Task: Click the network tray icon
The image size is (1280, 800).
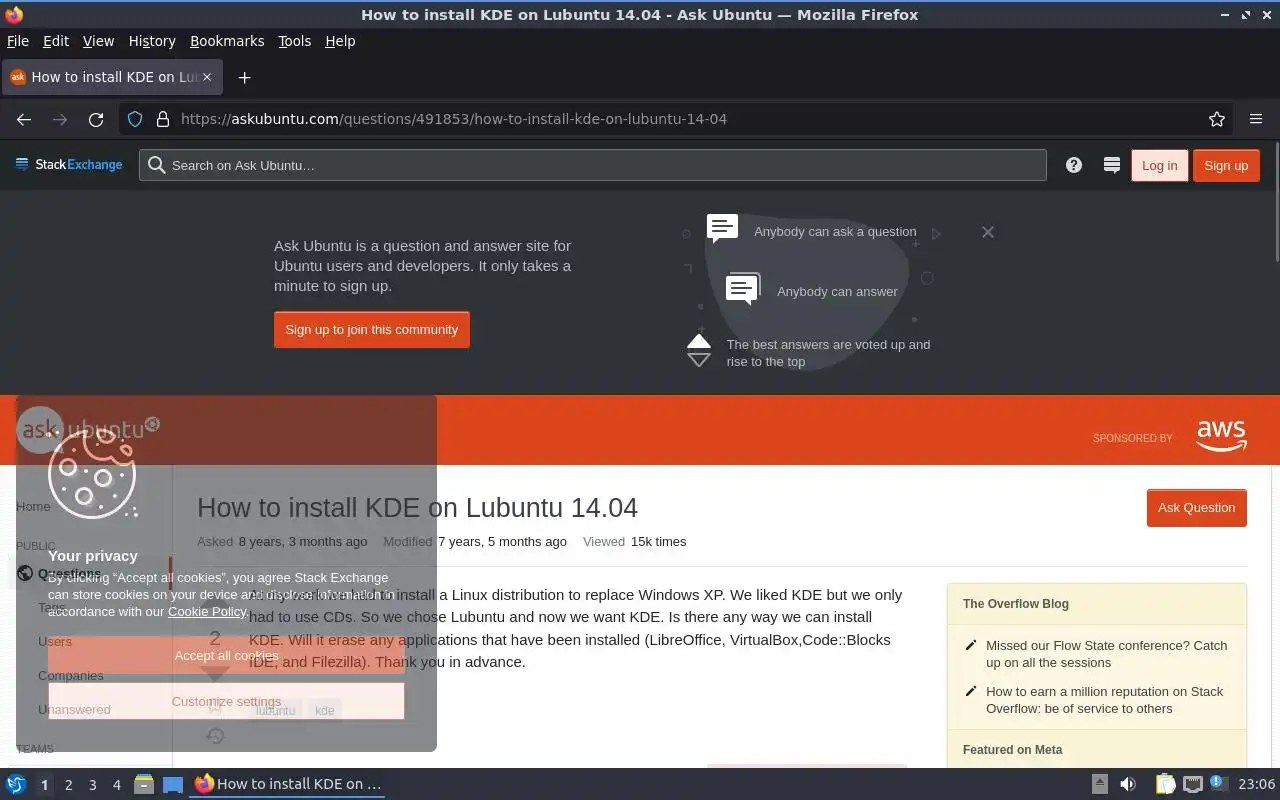Action: pos(1192,784)
